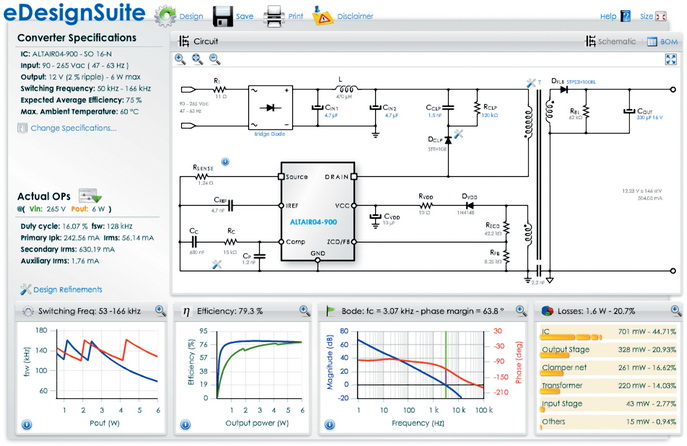Open the Disclaimer warning icon
Viewport: 687px width, 446px height.
tap(322, 16)
